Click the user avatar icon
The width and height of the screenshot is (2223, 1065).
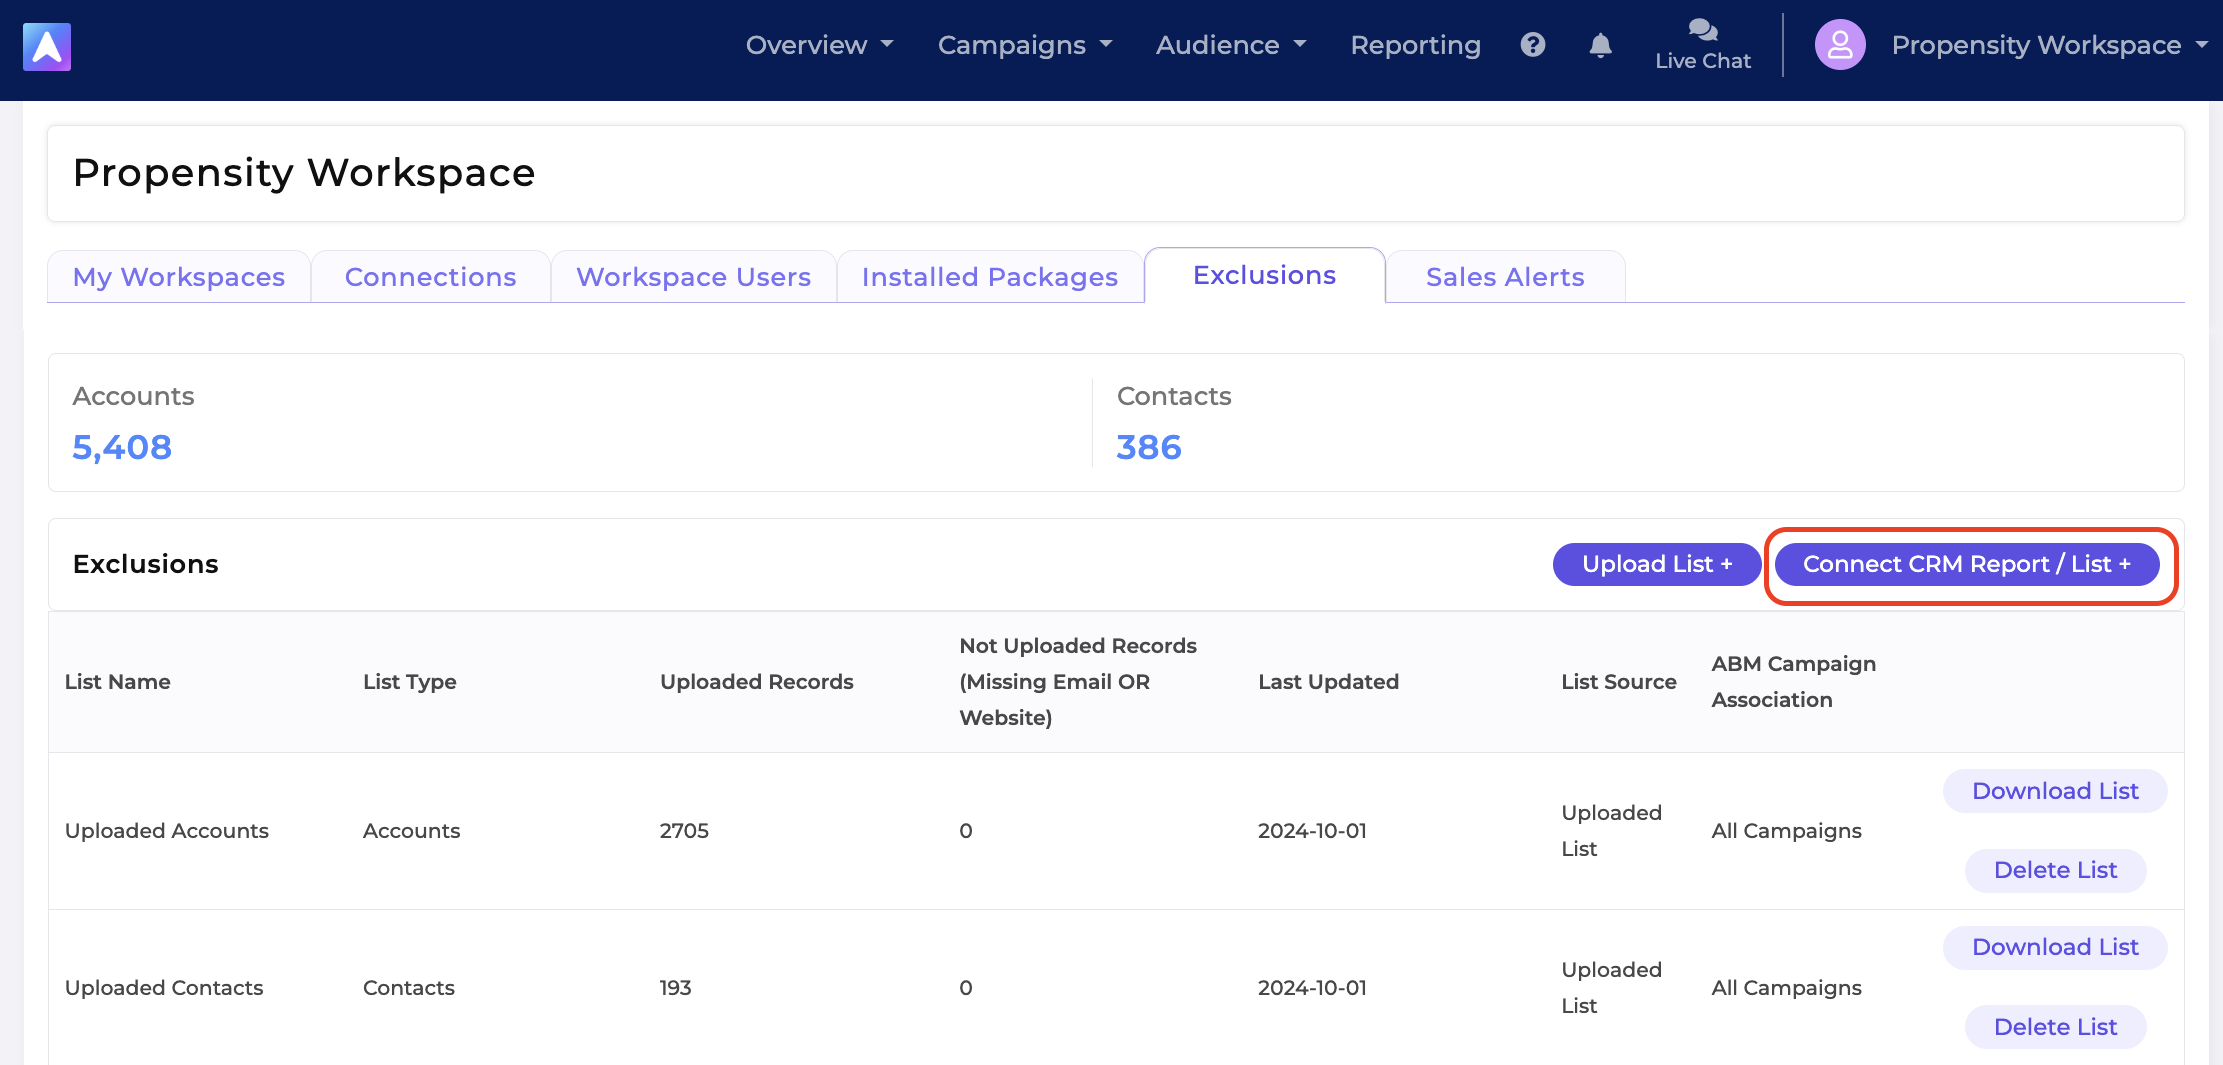(x=1840, y=45)
